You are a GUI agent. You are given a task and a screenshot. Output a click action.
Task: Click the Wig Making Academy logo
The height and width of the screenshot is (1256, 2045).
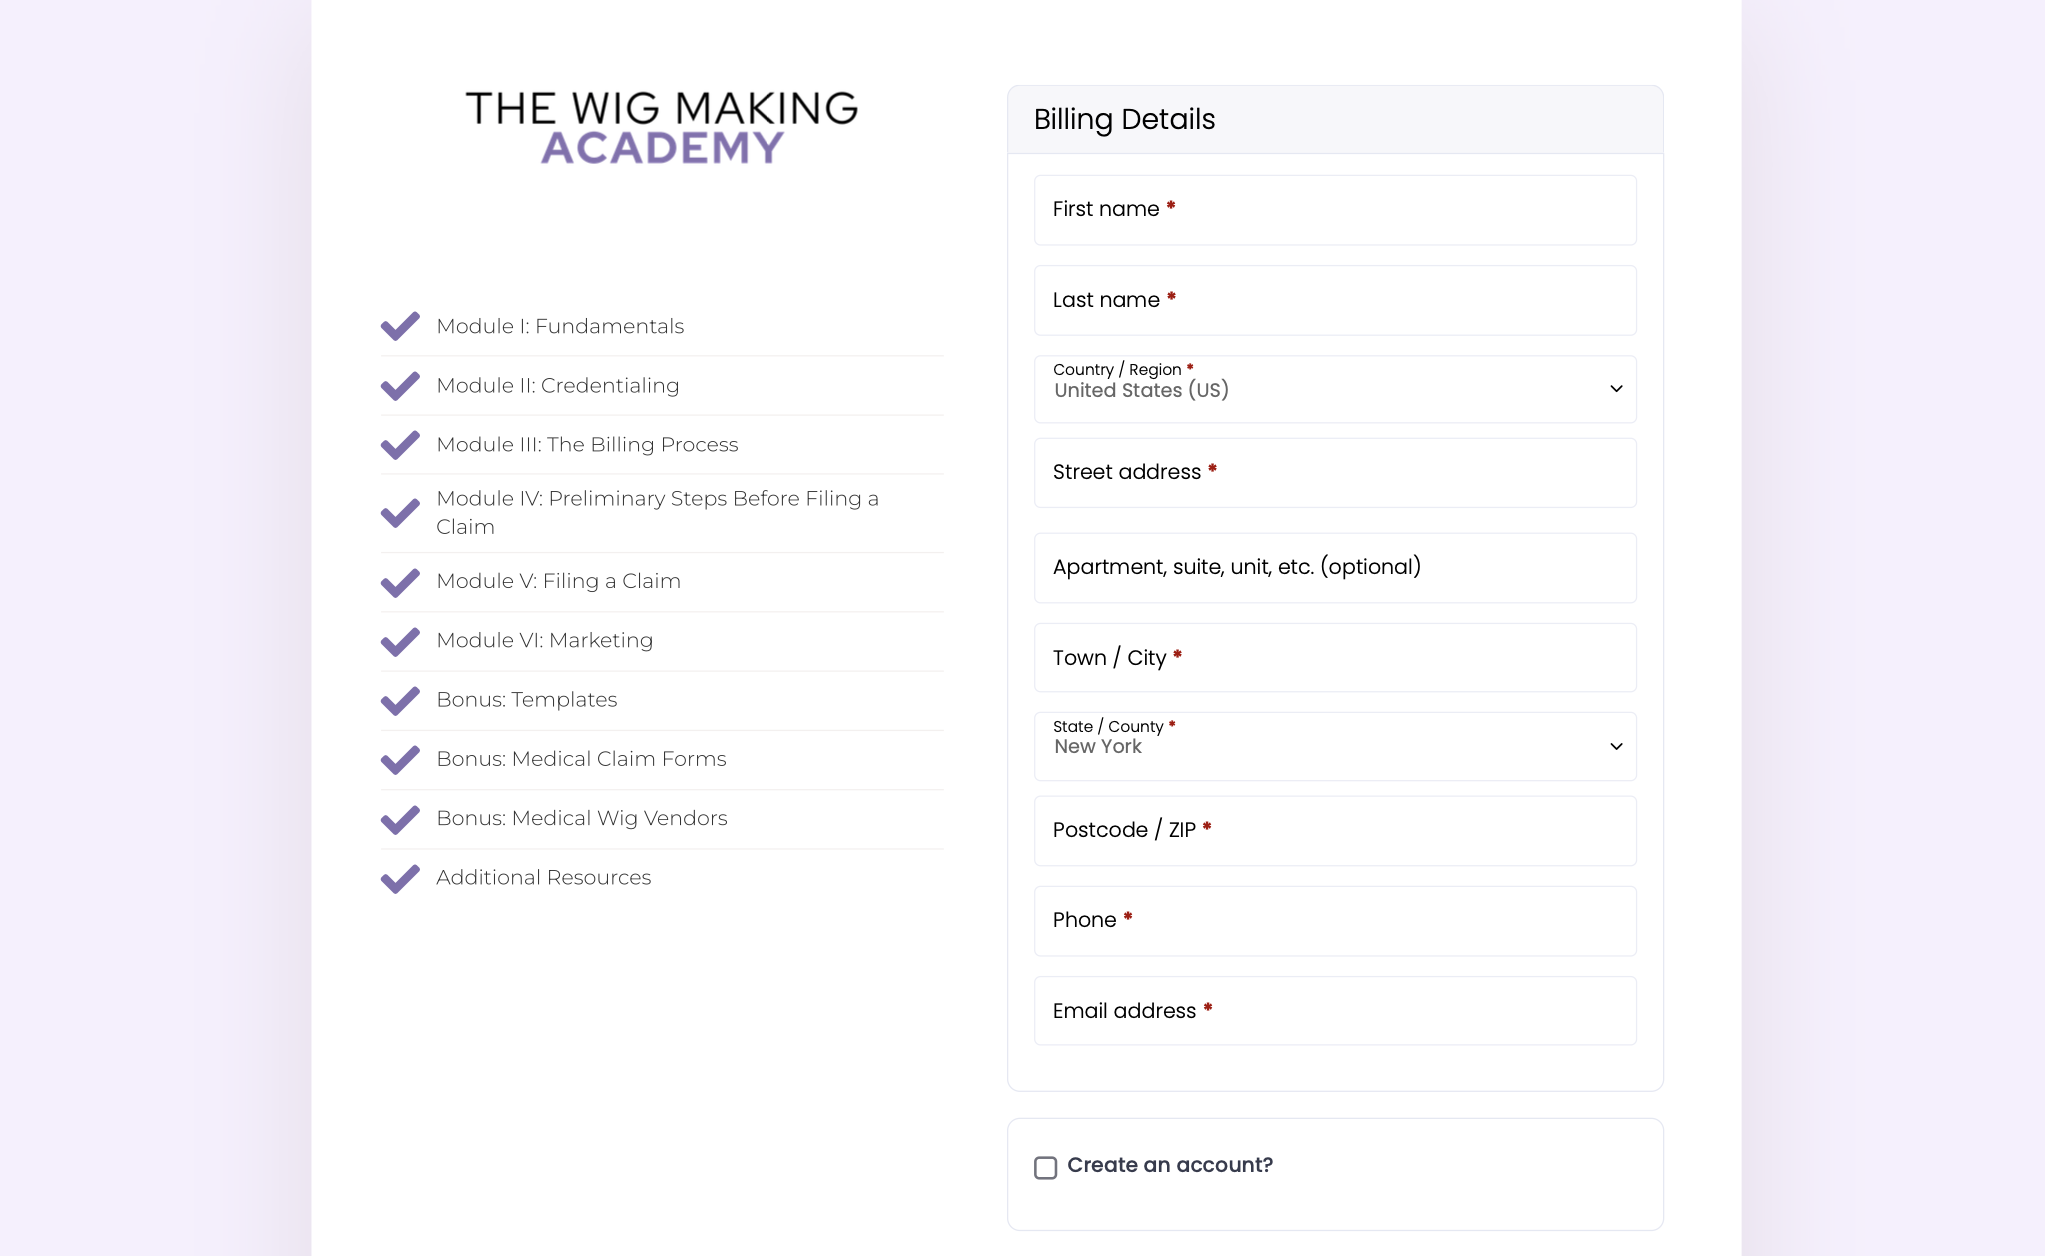[x=661, y=127]
